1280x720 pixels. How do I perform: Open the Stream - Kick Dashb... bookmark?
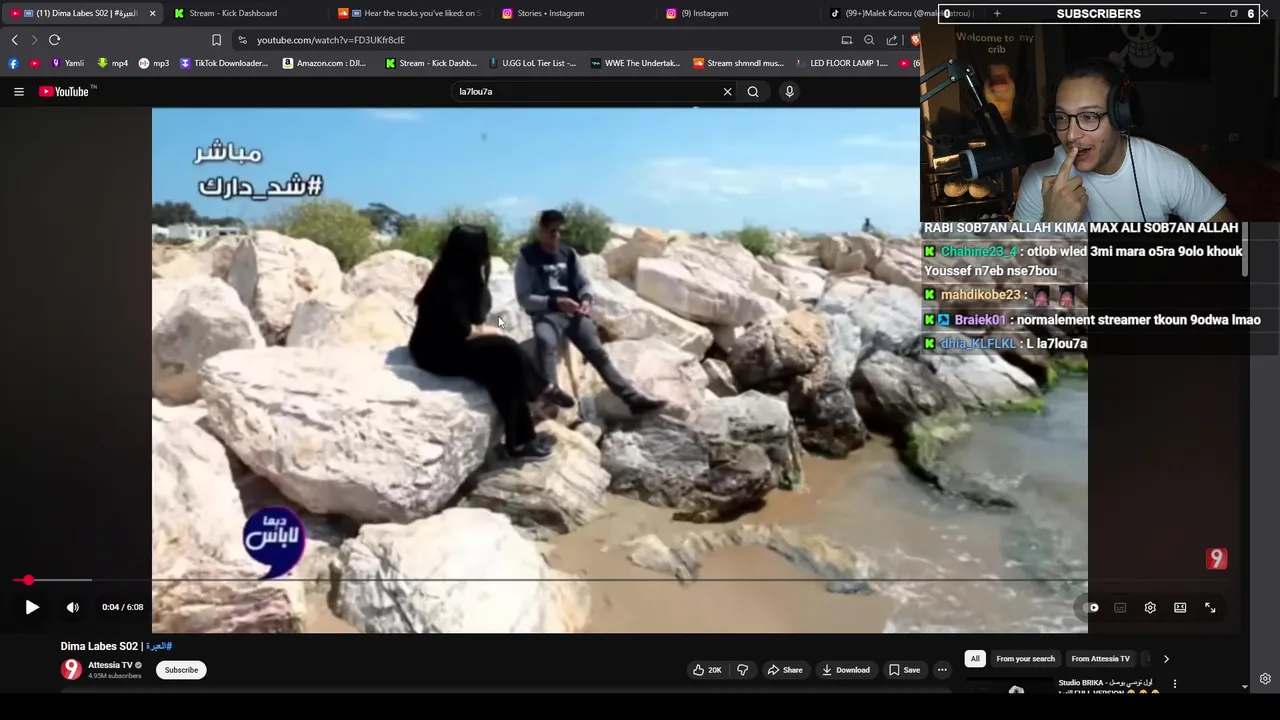coord(431,63)
